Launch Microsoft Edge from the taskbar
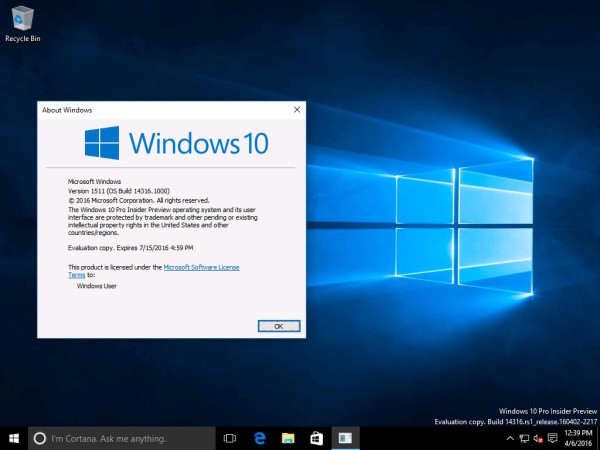Screen dimensions: 600x450 tap(259, 439)
